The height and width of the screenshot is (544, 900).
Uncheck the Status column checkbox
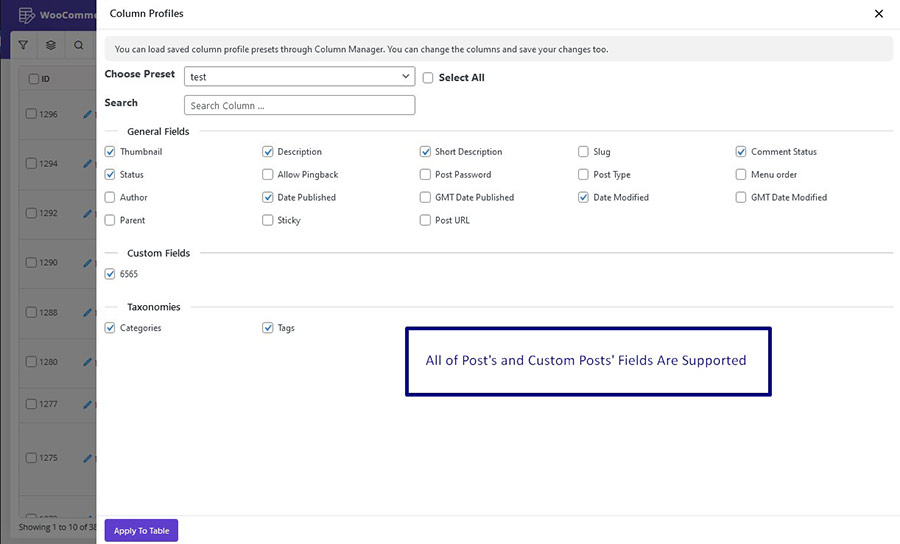pos(110,174)
